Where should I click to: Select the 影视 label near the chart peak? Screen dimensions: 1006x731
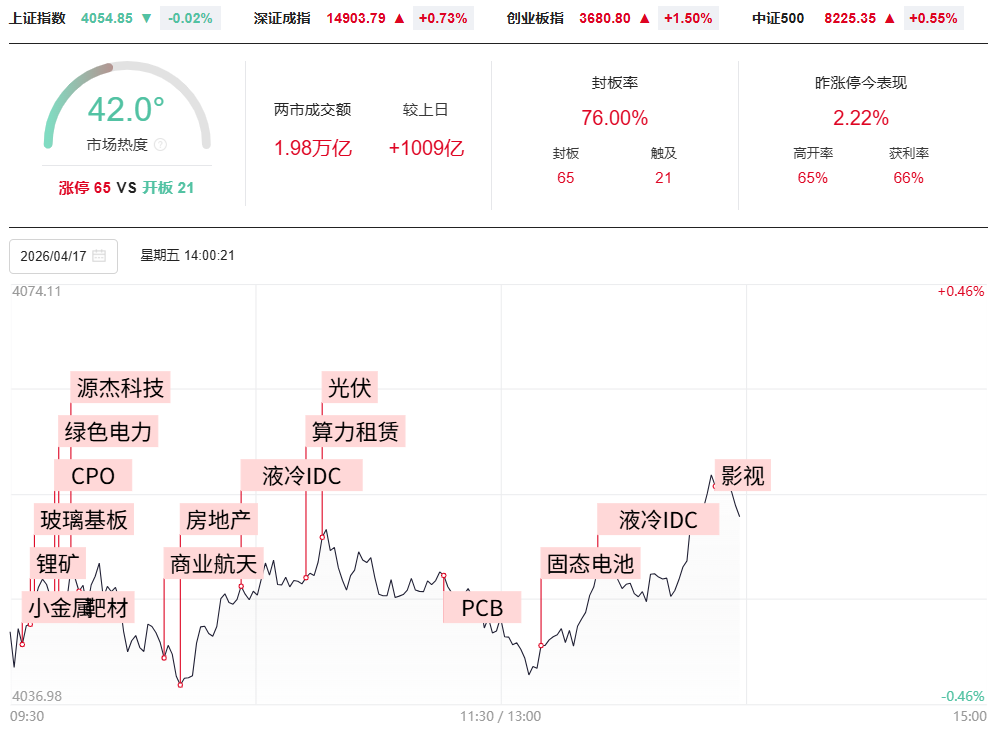pos(742,476)
